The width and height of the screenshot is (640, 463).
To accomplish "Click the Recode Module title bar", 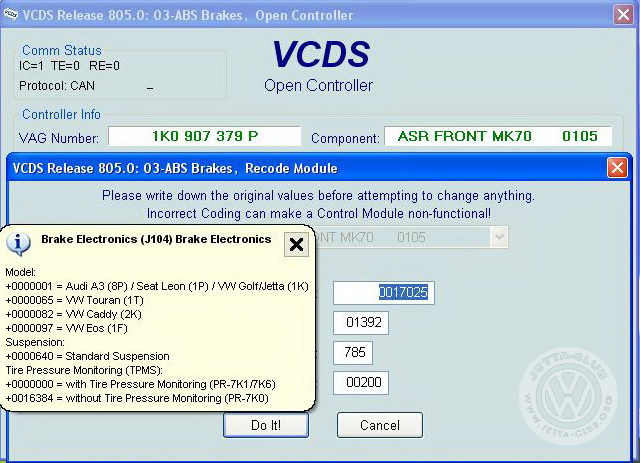I will pyautogui.click(x=306, y=168).
